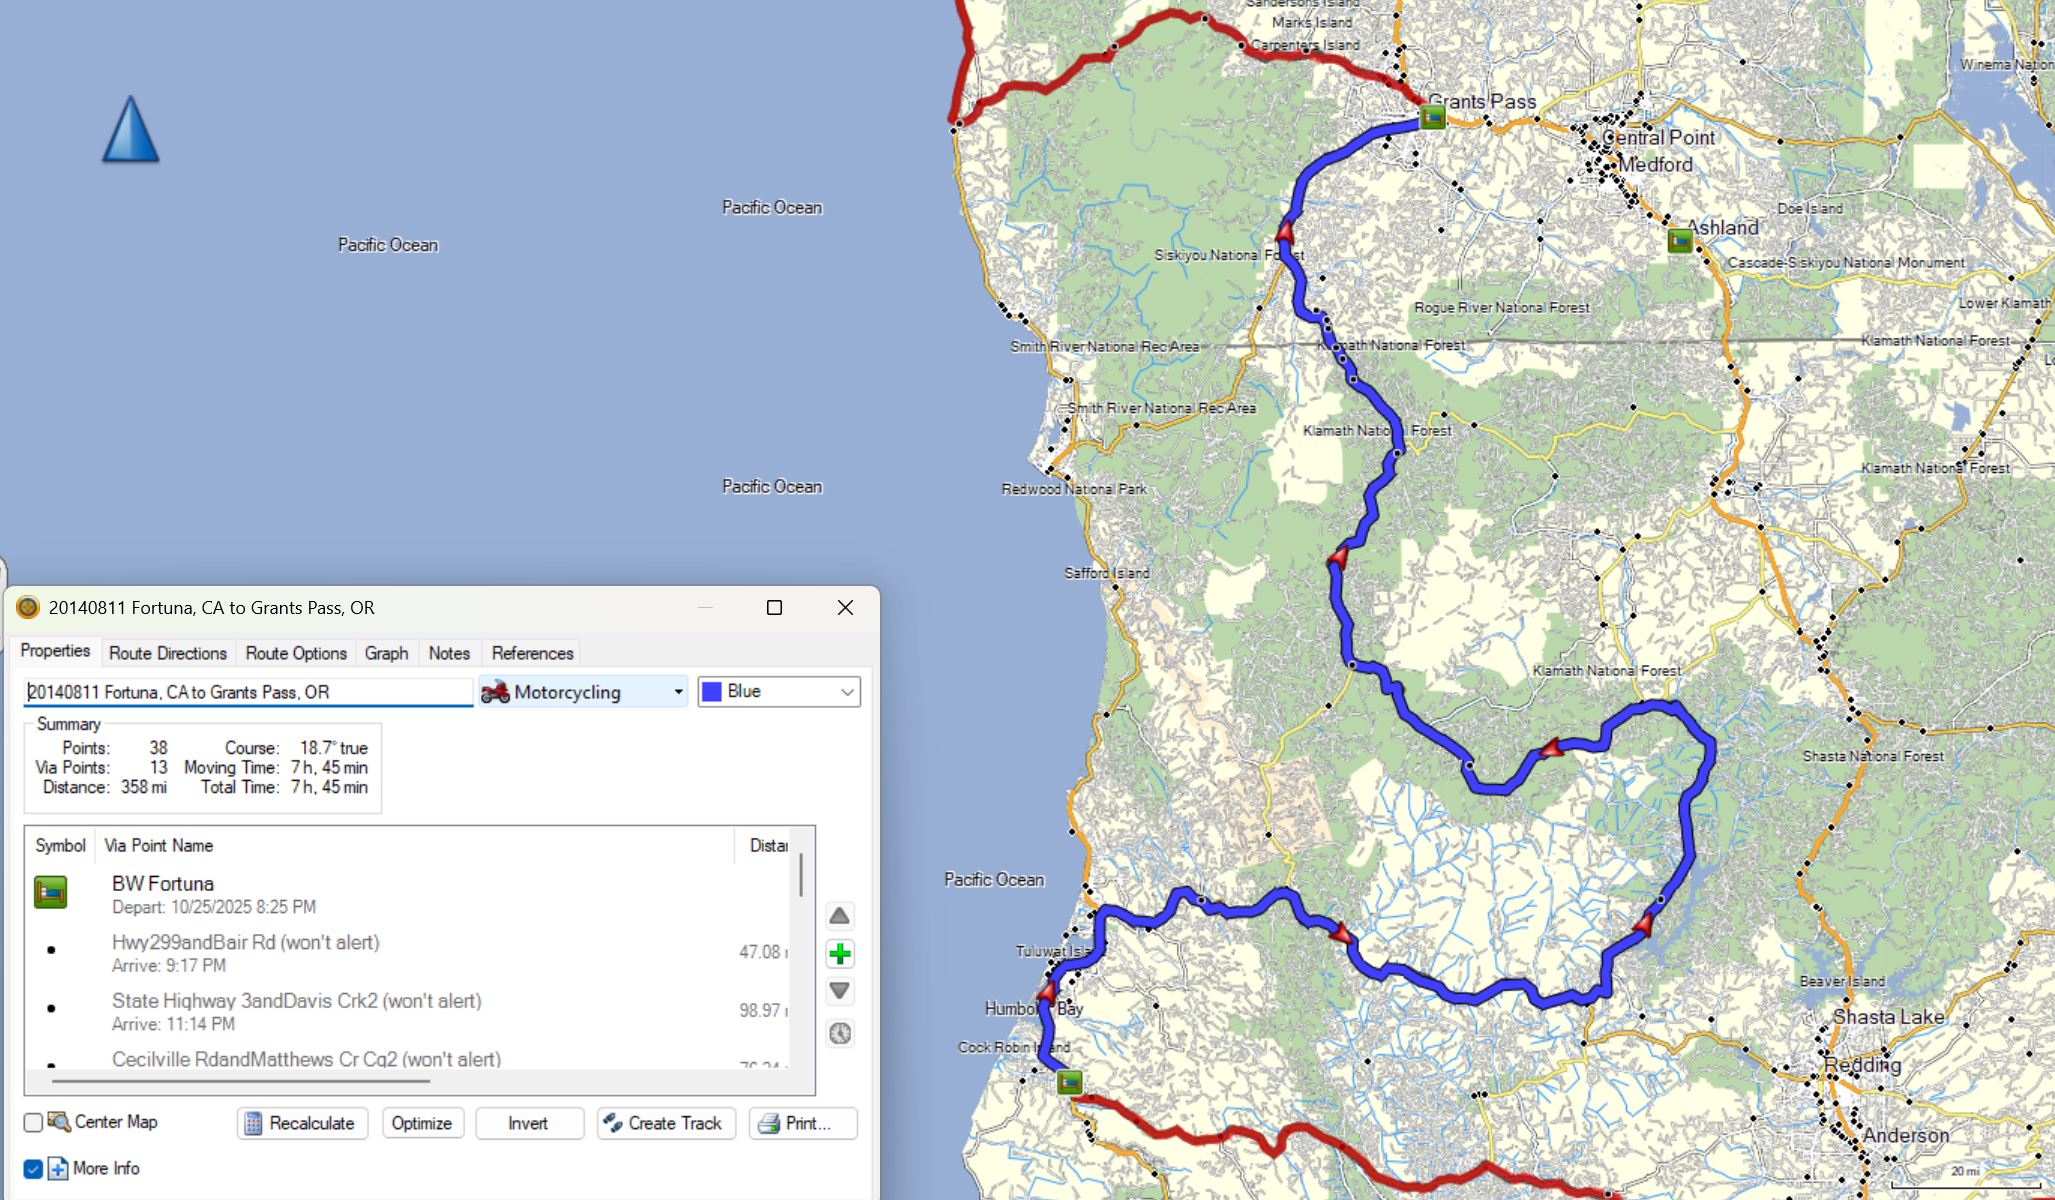2055x1200 pixels.
Task: Click the Grants Pass lodging waypoint on map
Action: [x=1432, y=118]
